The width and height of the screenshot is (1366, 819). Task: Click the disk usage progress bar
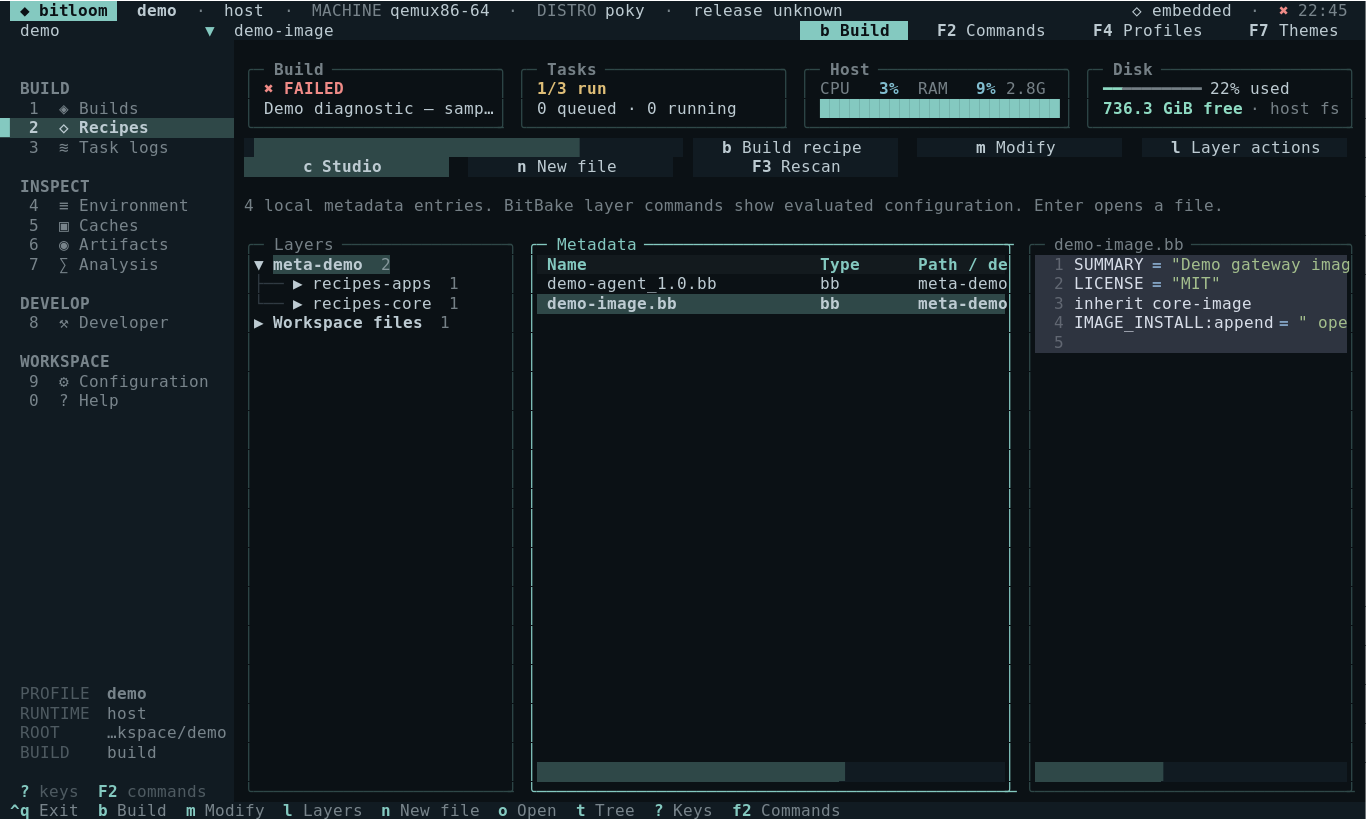(x=1152, y=88)
